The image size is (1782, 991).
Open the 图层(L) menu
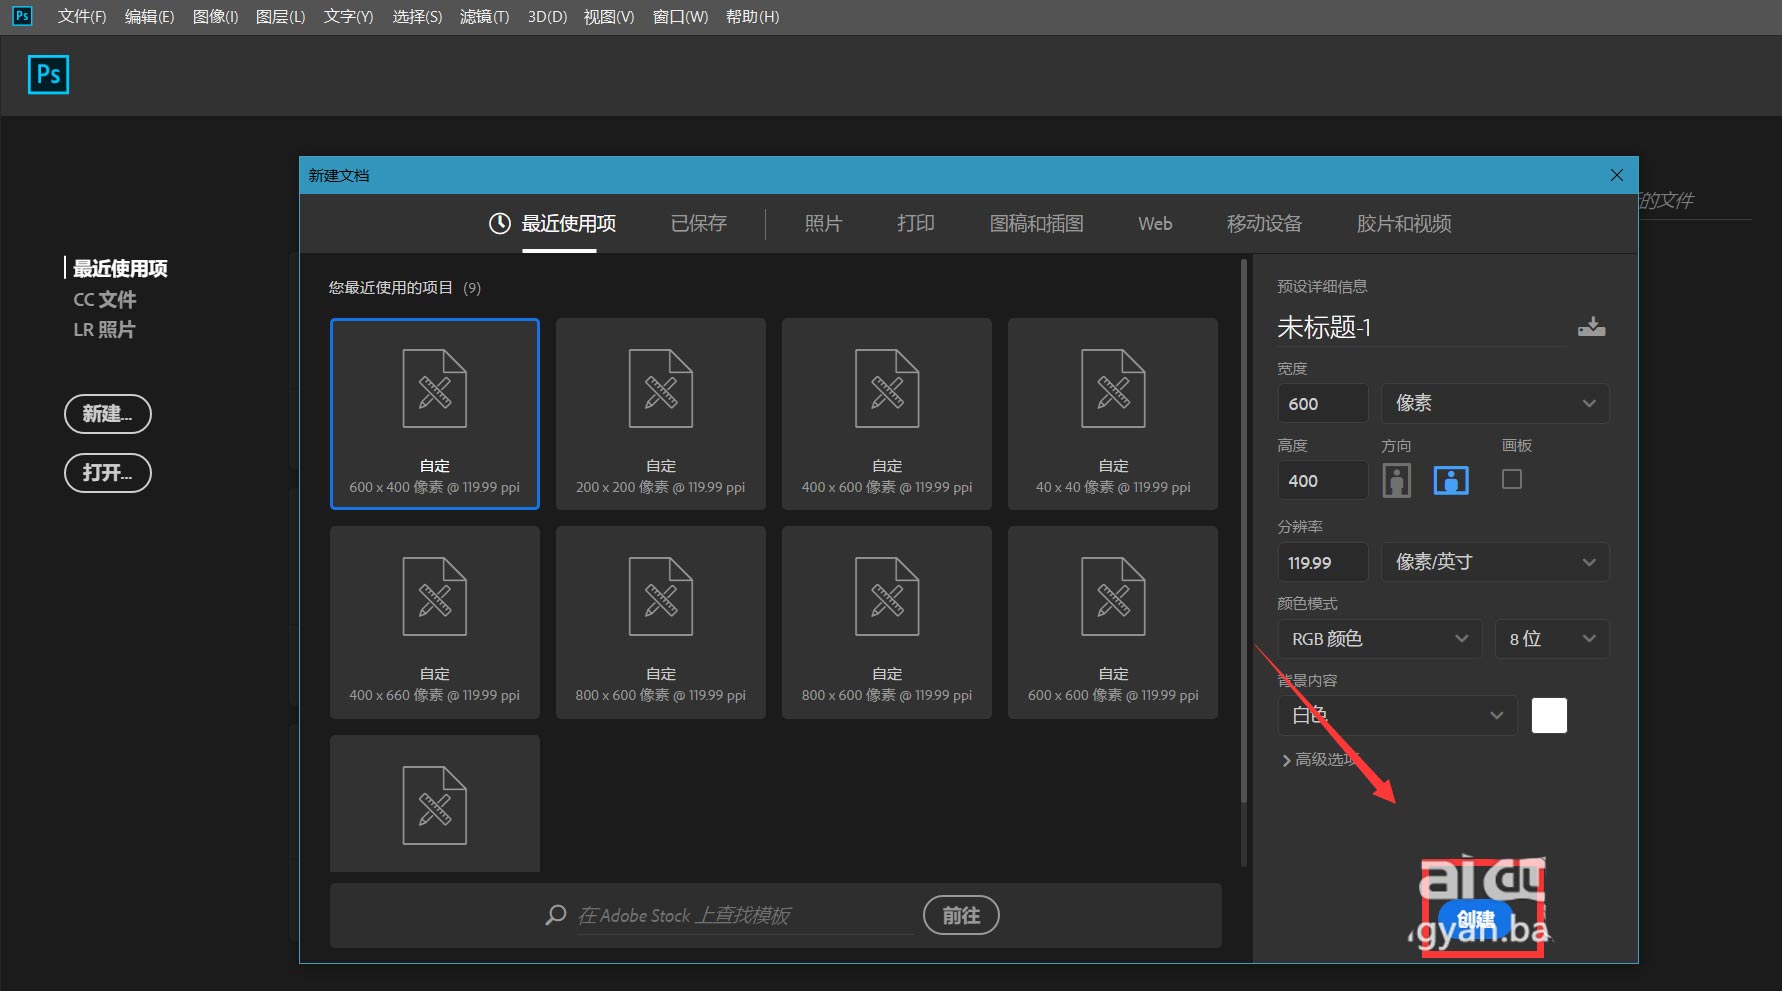tap(281, 16)
